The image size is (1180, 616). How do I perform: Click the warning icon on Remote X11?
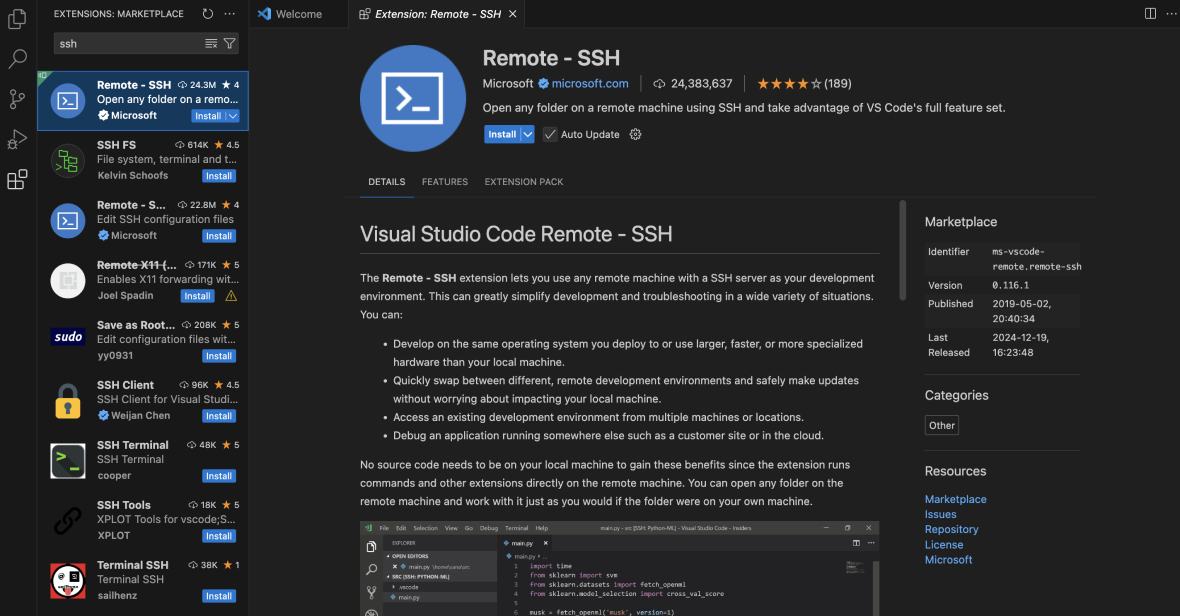[x=231, y=296]
